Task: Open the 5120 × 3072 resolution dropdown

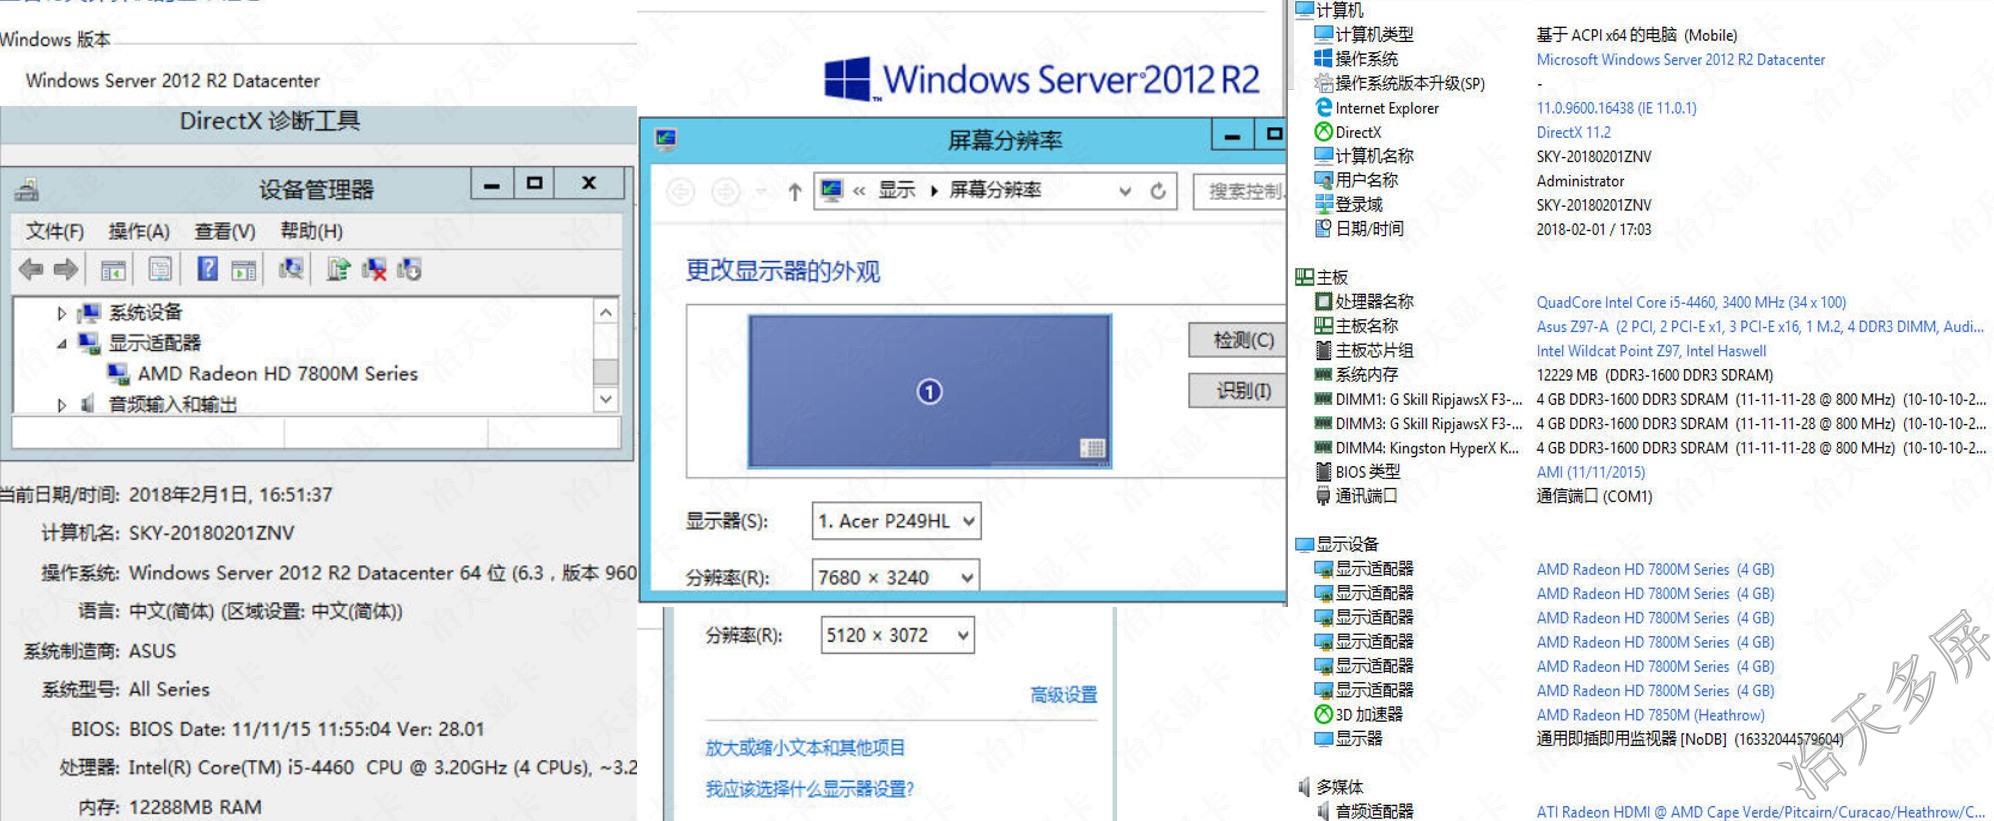Action: tap(897, 635)
